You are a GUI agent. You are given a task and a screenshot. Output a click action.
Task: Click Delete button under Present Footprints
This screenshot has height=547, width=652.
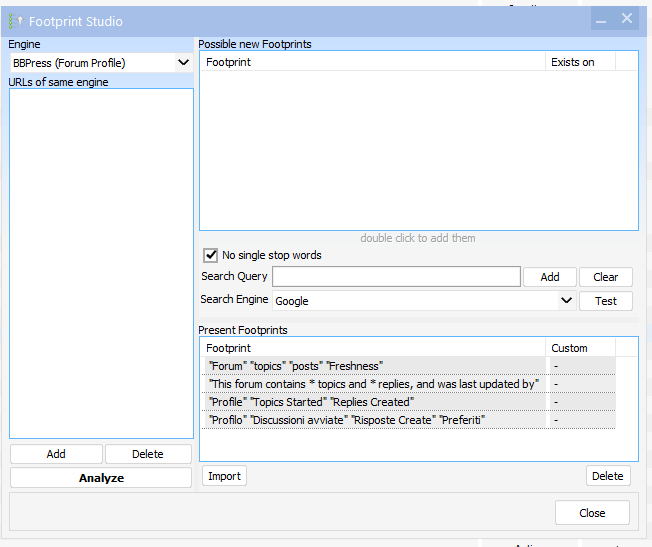coord(608,476)
